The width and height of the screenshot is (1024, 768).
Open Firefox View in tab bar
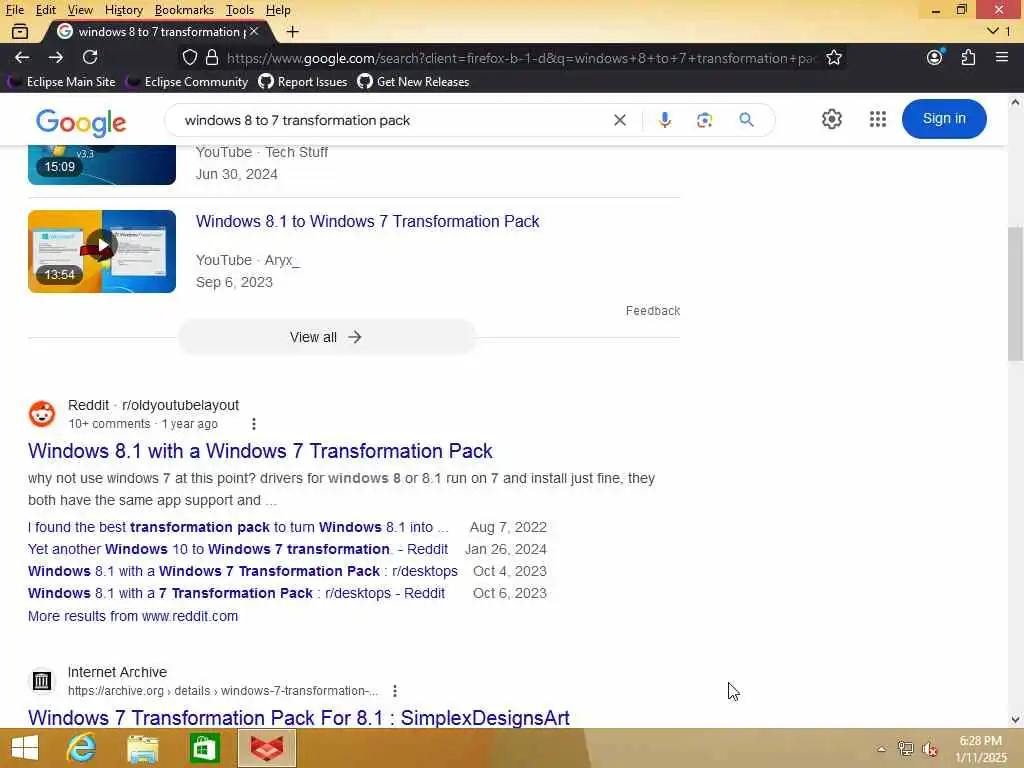tap(20, 31)
